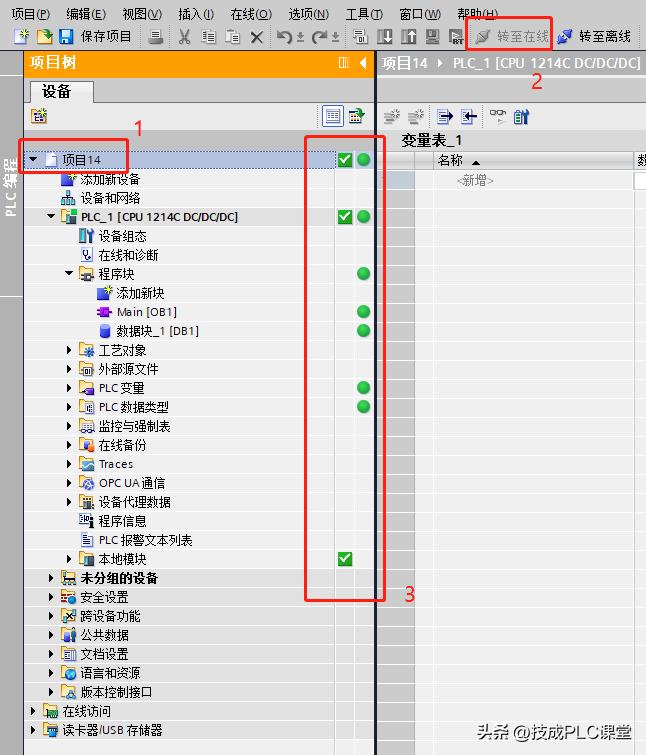Click the 转至在线 button
Image resolution: width=646 pixels, height=755 pixels.
tap(511, 37)
